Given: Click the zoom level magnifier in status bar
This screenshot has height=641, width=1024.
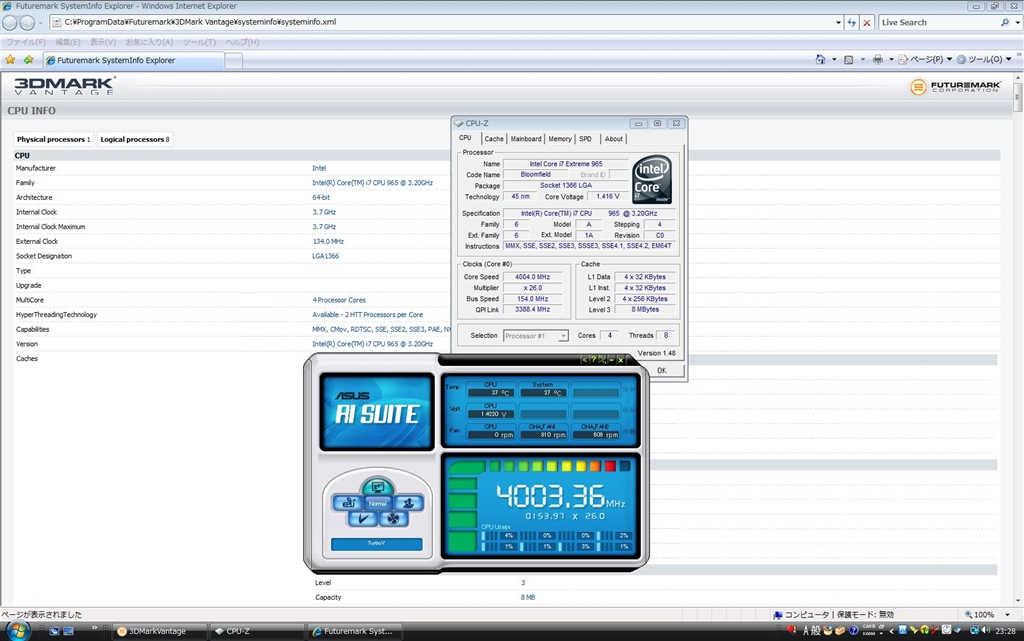Looking at the screenshot, I should (x=968, y=614).
